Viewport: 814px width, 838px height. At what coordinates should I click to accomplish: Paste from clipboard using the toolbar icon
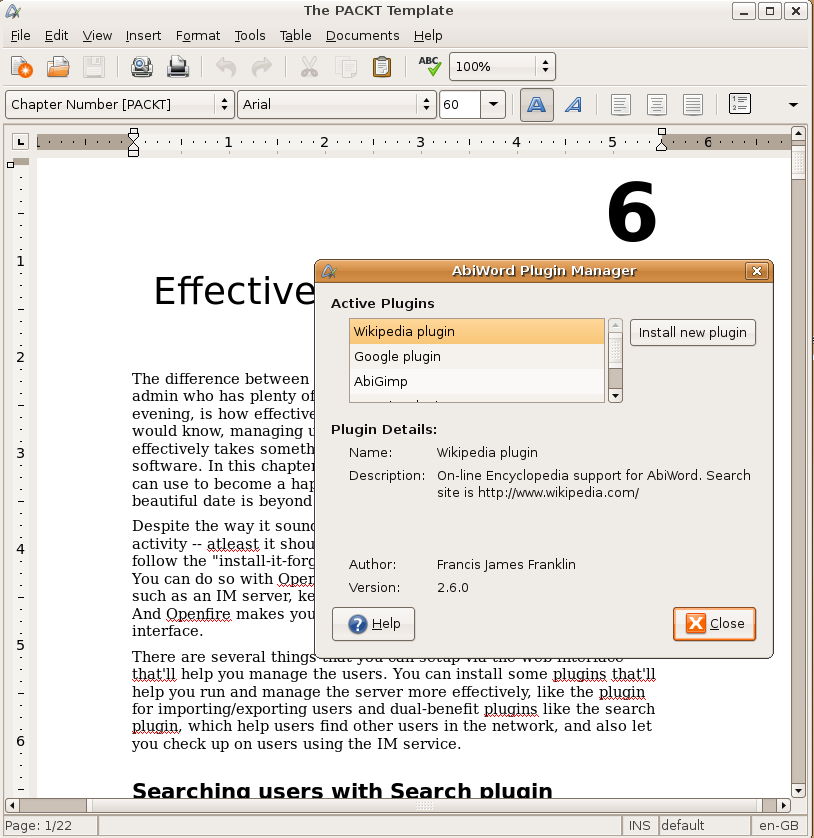click(381, 67)
